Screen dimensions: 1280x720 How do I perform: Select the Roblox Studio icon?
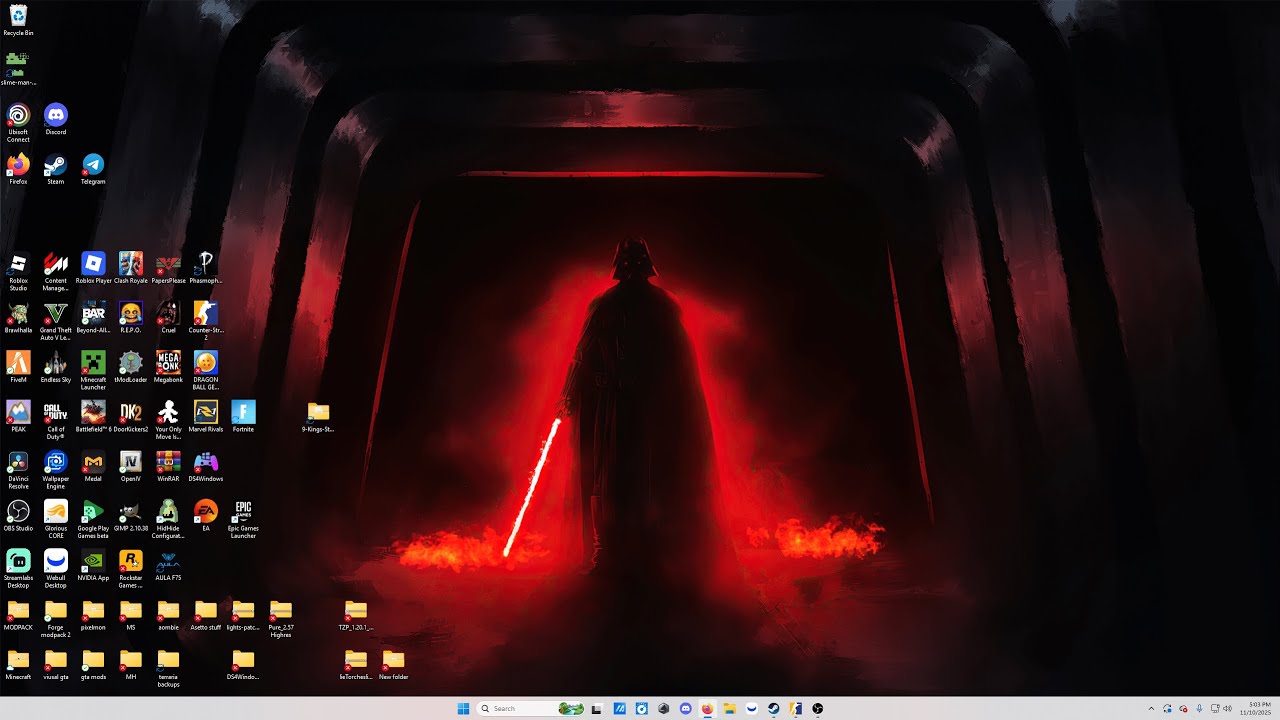click(x=18, y=272)
